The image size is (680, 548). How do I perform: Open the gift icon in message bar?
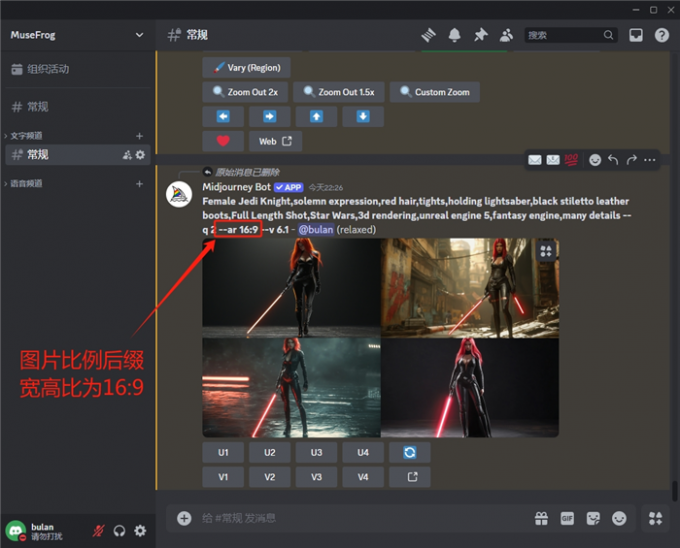point(541,518)
